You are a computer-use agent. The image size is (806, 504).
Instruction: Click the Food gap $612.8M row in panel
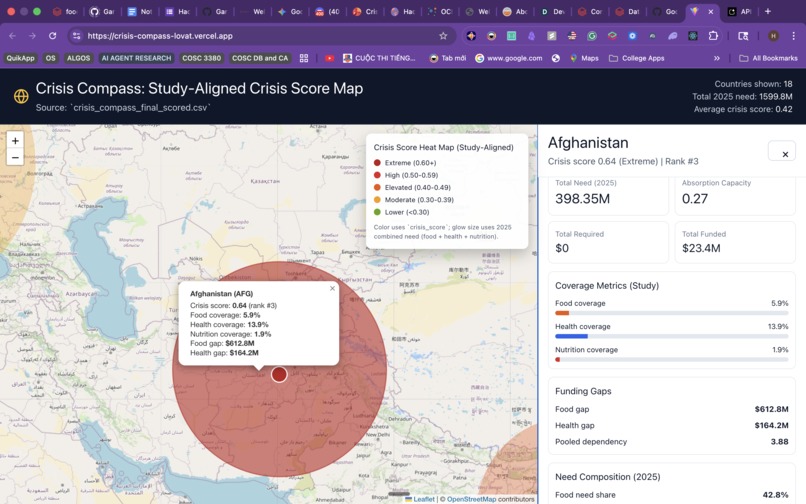671,409
